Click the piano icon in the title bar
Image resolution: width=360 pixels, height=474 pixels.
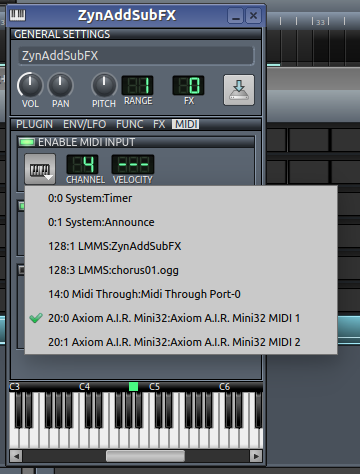pos(17,15)
